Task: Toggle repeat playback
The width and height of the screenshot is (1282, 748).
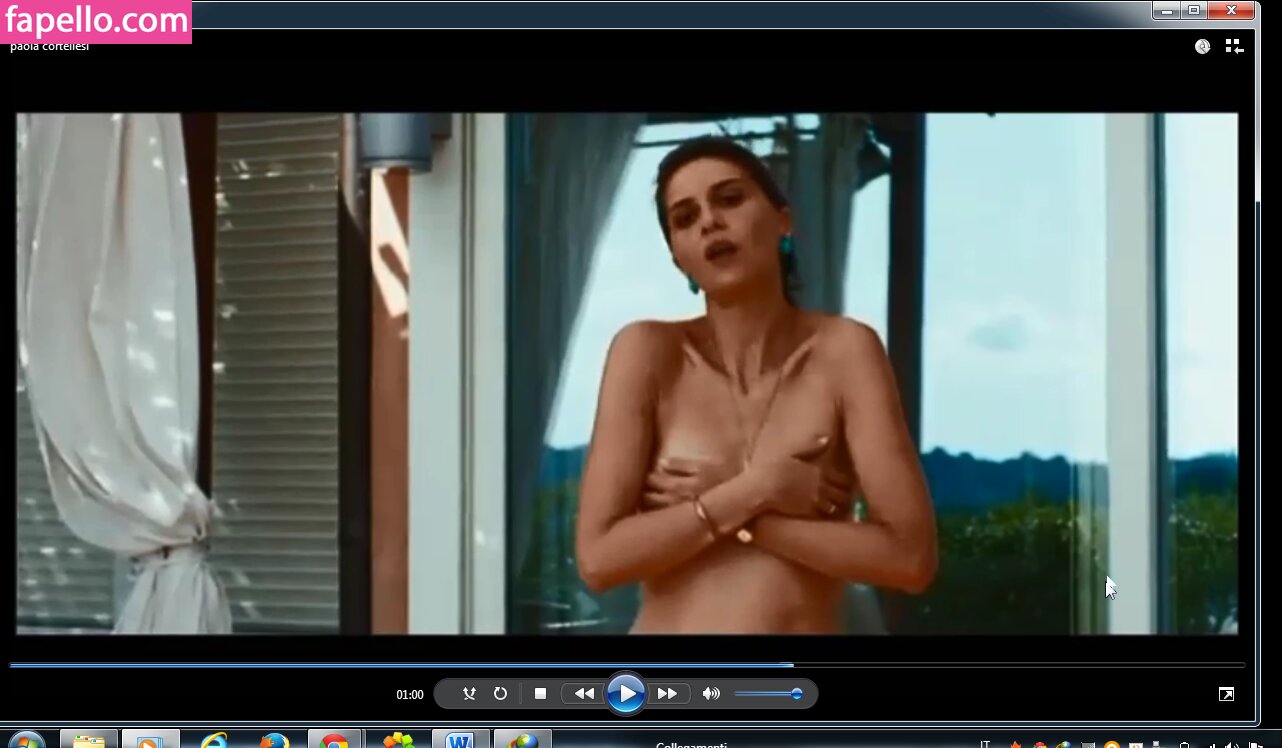Action: click(x=500, y=693)
